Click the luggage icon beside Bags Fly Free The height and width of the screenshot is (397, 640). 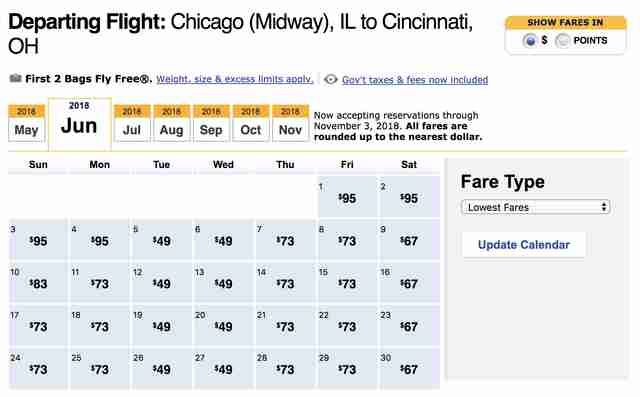pyautogui.click(x=16, y=78)
